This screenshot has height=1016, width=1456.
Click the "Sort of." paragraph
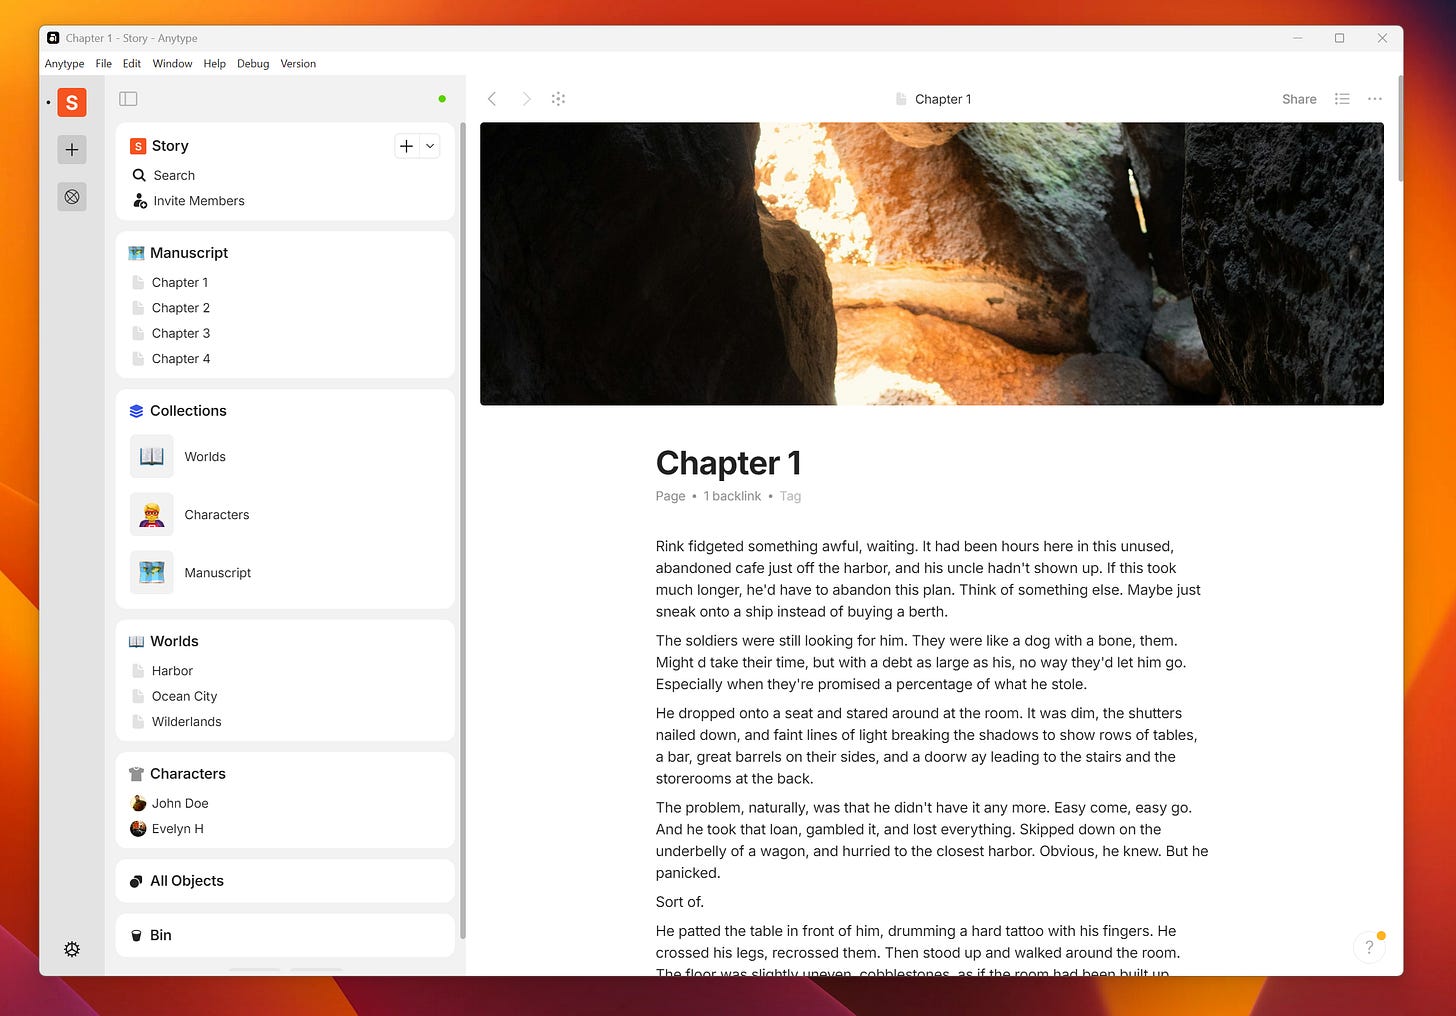click(x=680, y=902)
